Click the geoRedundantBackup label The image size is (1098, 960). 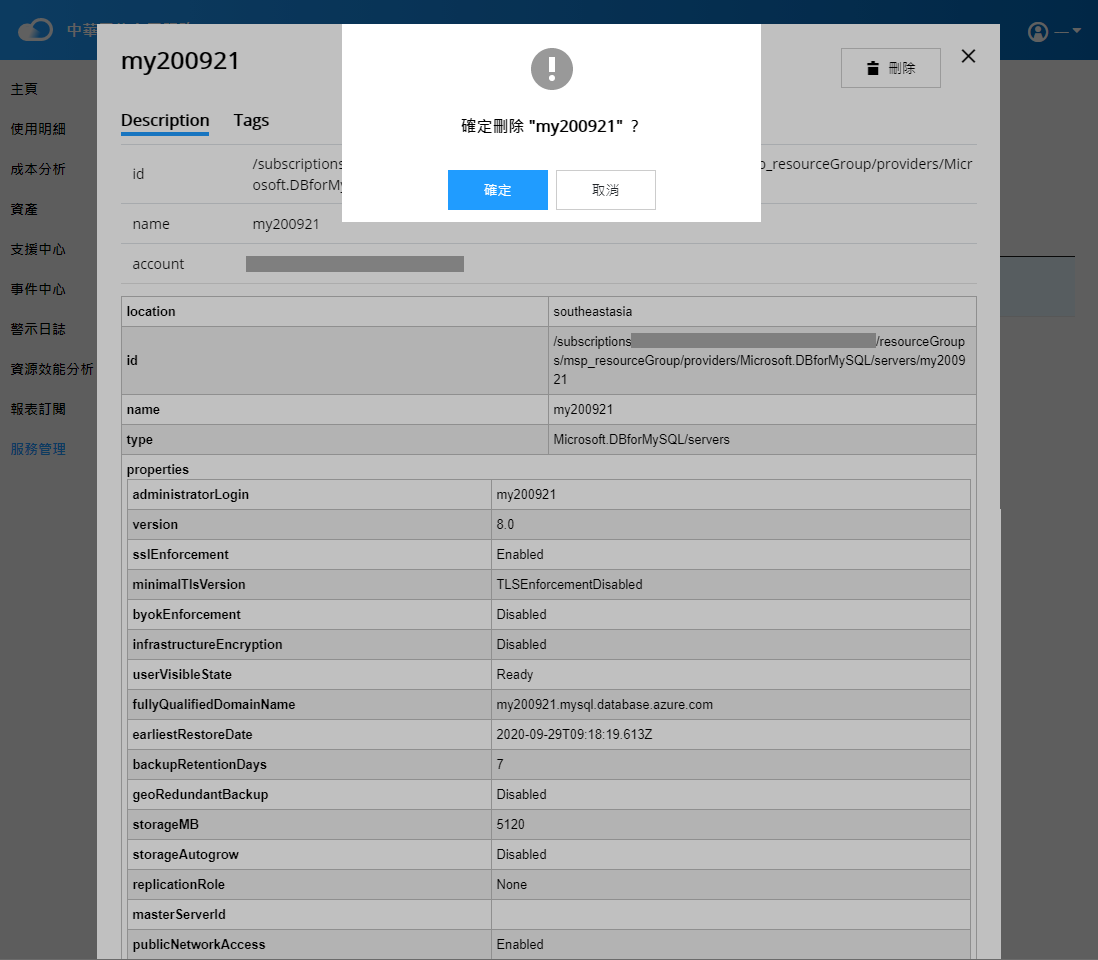click(x=200, y=795)
